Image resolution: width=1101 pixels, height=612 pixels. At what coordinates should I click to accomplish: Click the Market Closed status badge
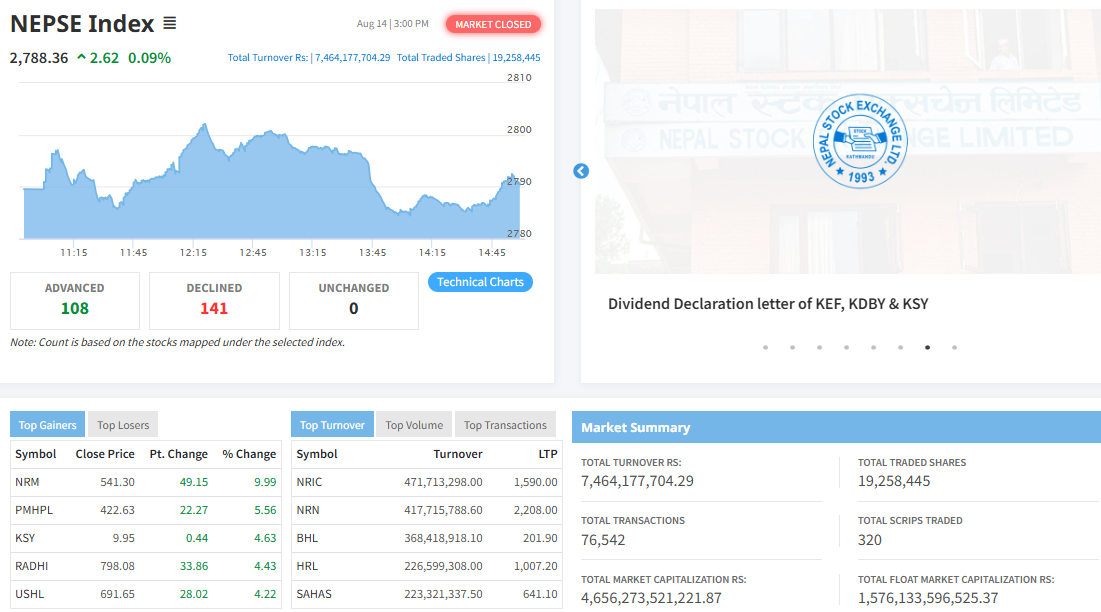coord(493,24)
